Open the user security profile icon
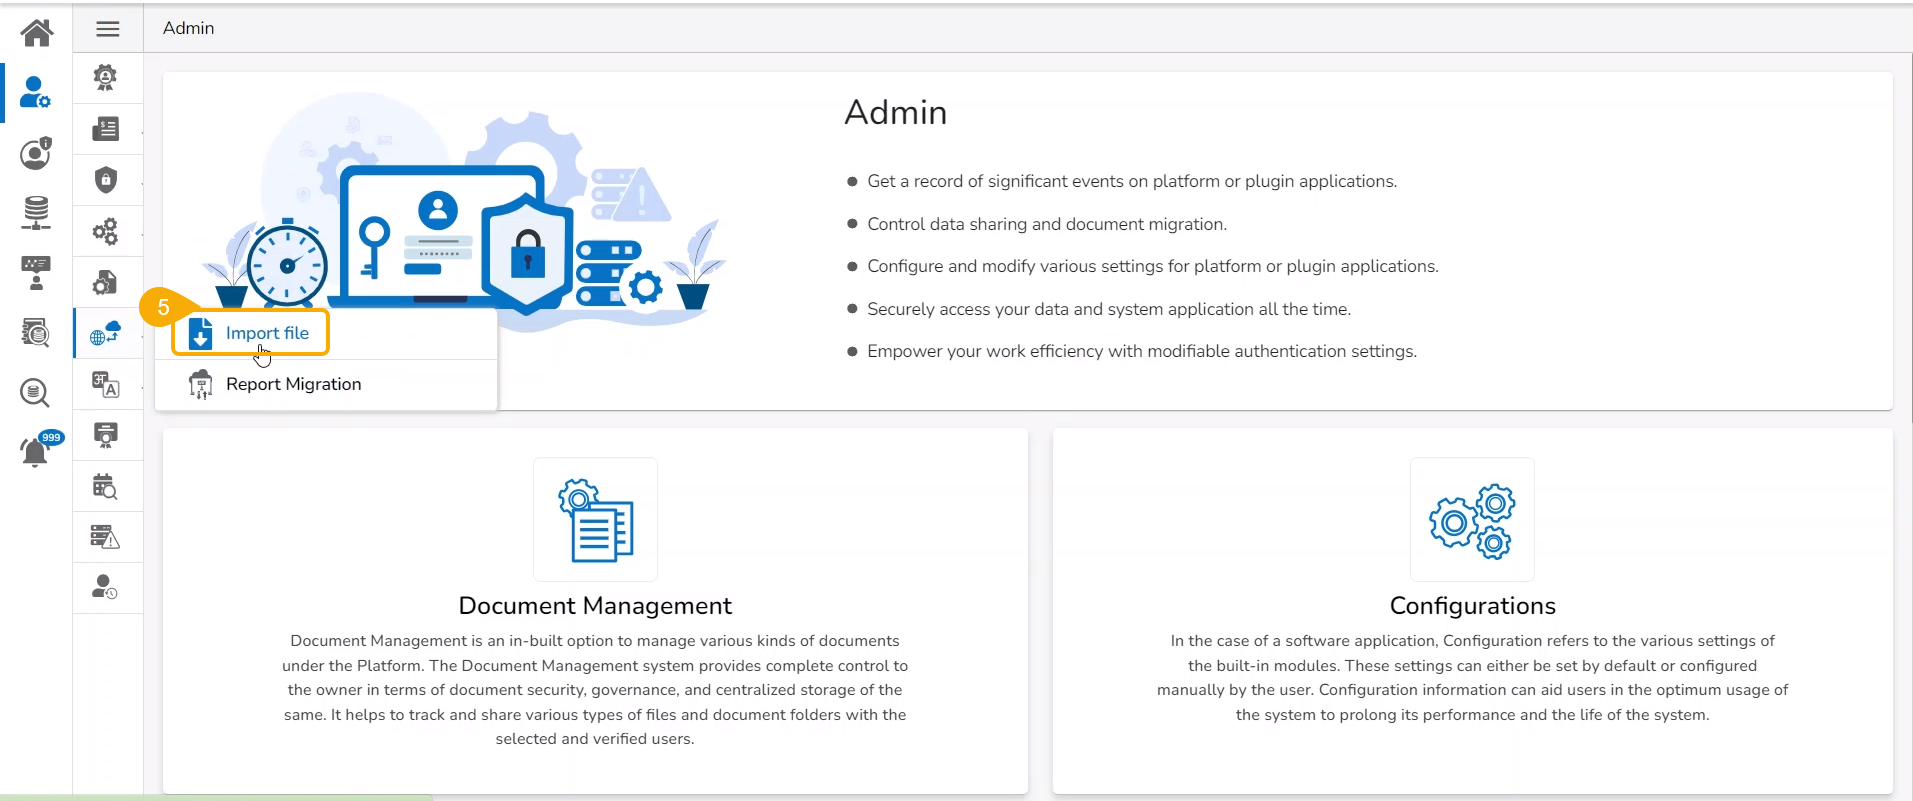This screenshot has height=801, width=1913. pos(36,153)
